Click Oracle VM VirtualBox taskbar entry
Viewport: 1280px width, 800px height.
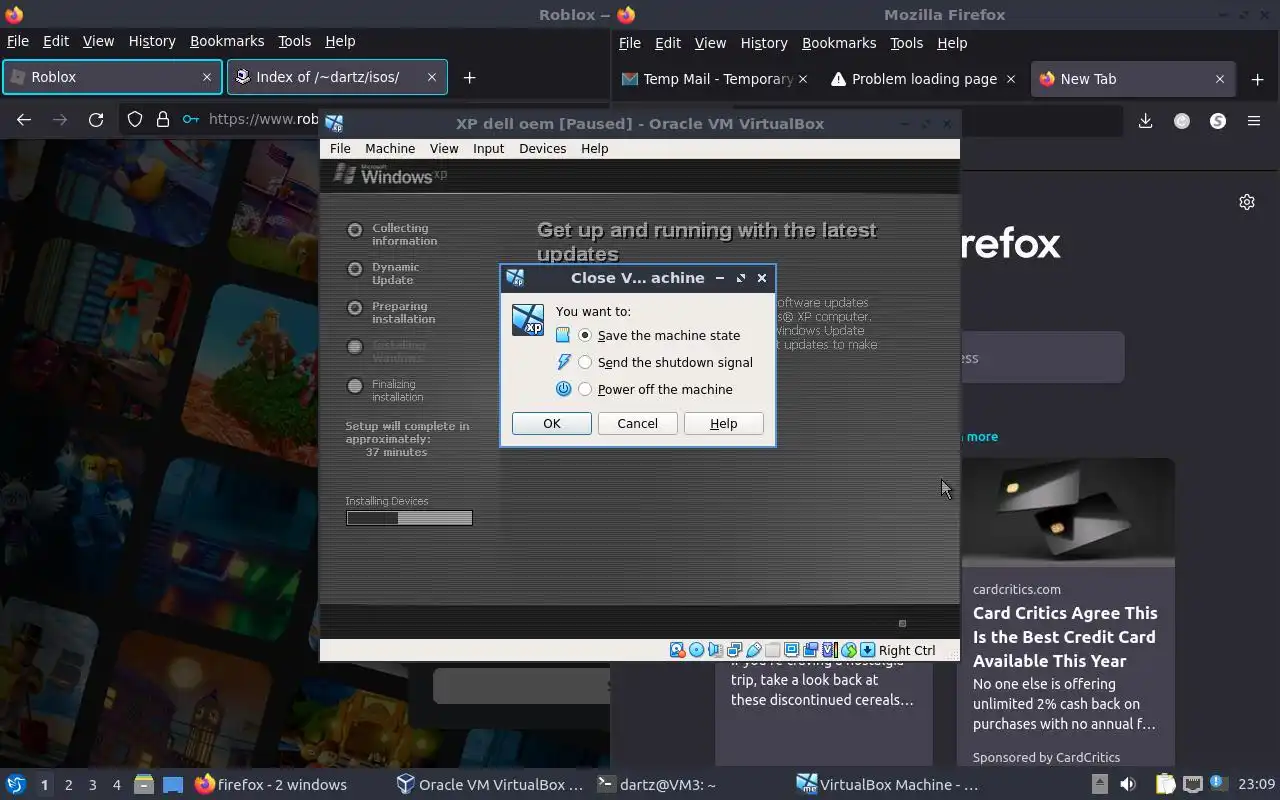pyautogui.click(x=489, y=784)
